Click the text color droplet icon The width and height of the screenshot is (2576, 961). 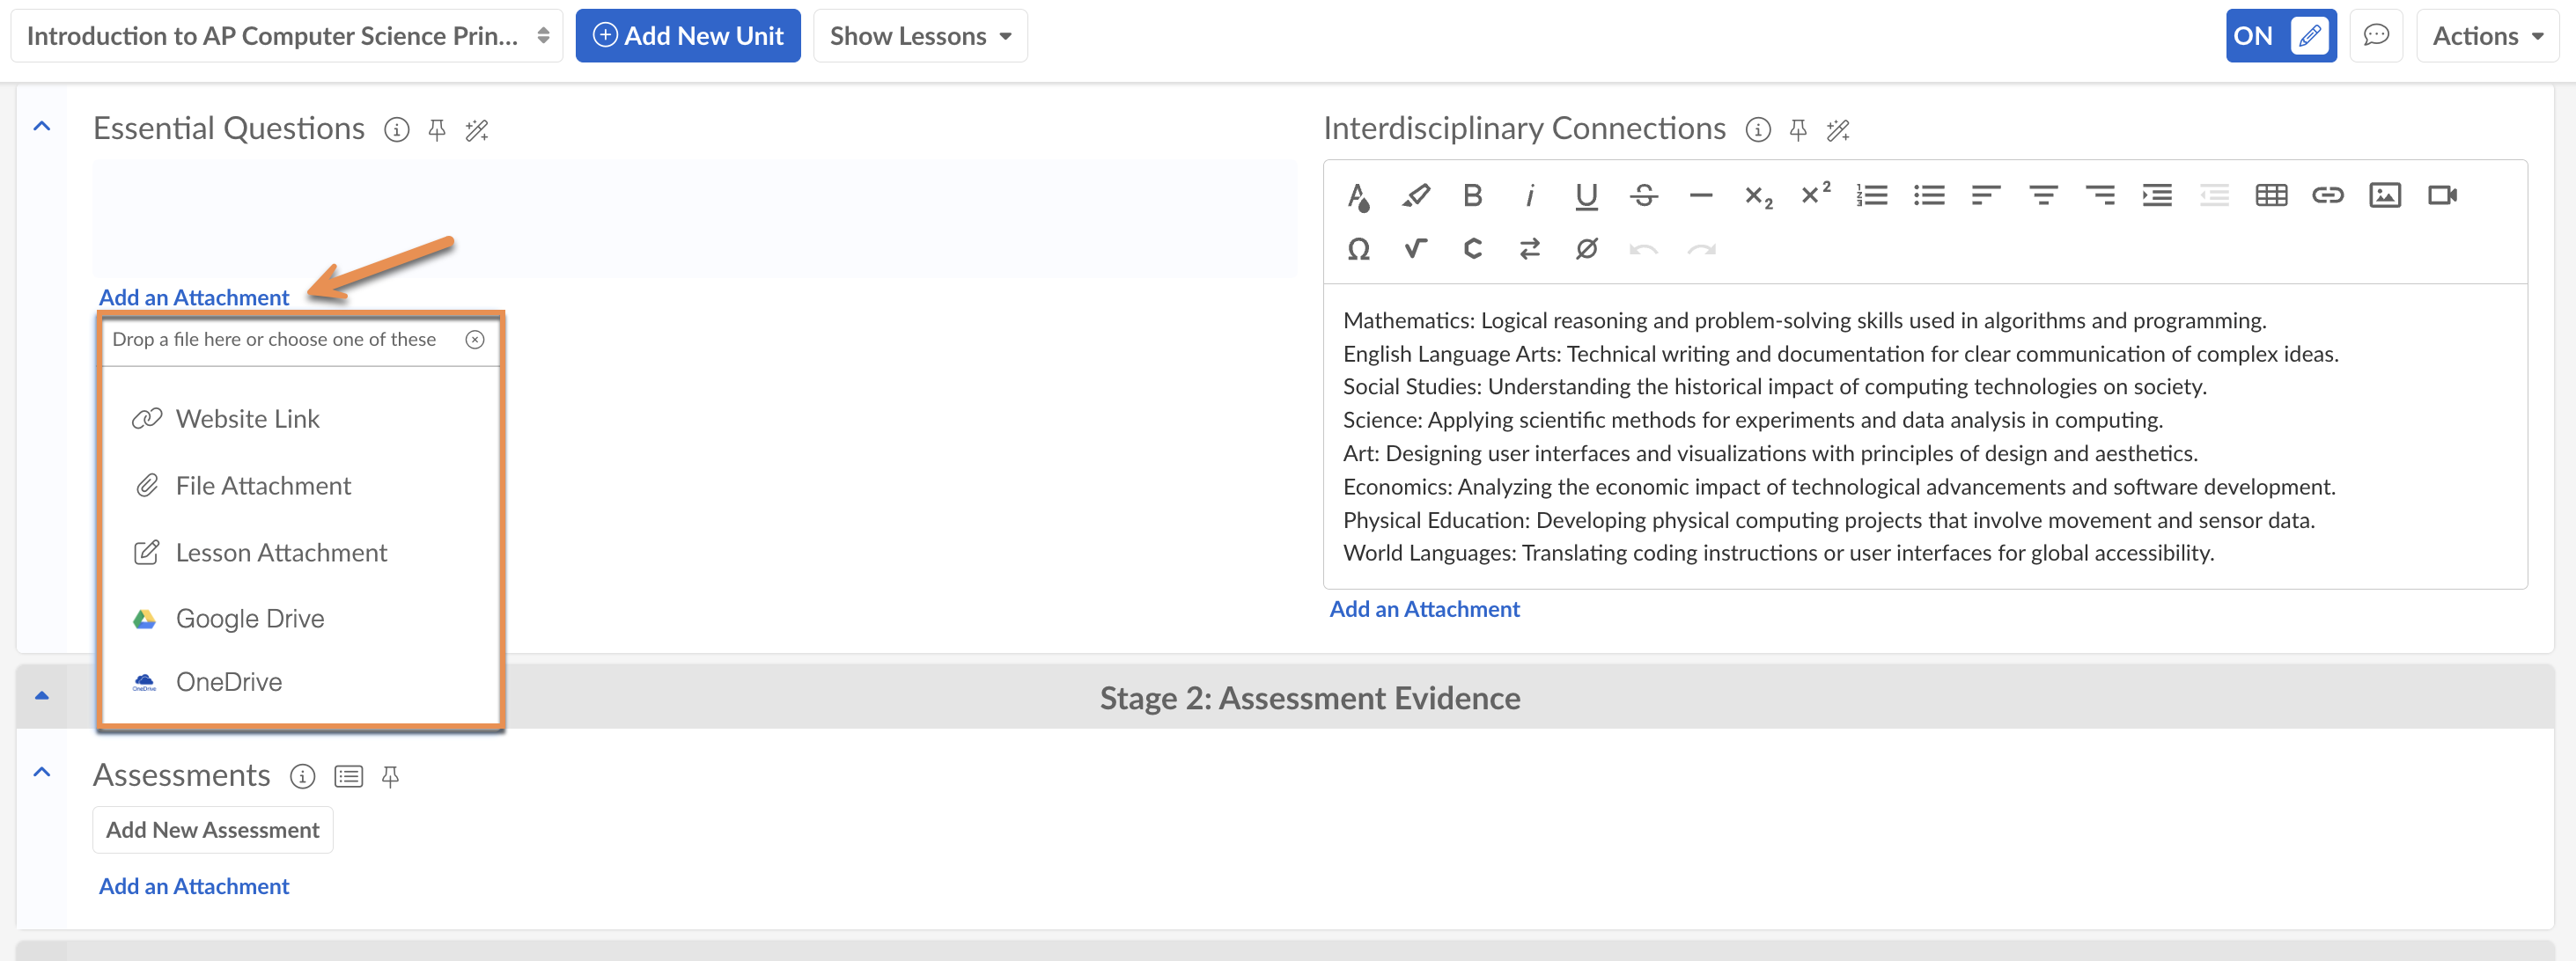(1357, 195)
